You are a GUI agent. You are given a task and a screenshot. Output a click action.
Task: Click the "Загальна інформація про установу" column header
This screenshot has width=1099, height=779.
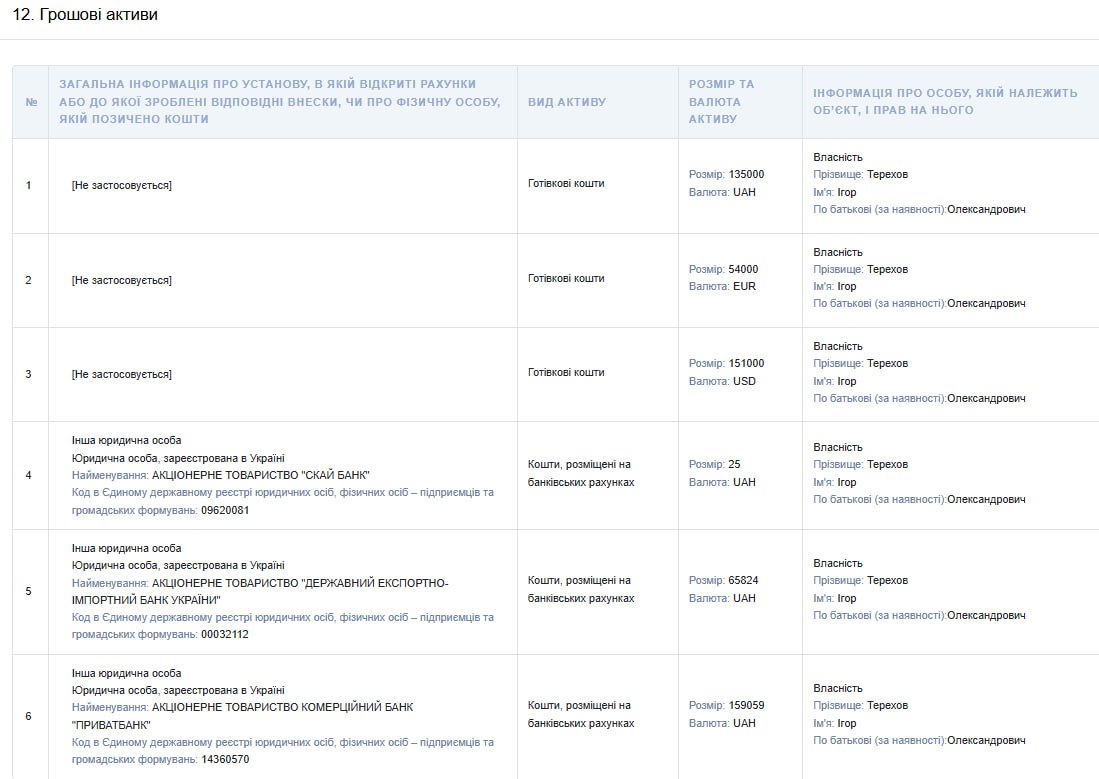tap(267, 102)
